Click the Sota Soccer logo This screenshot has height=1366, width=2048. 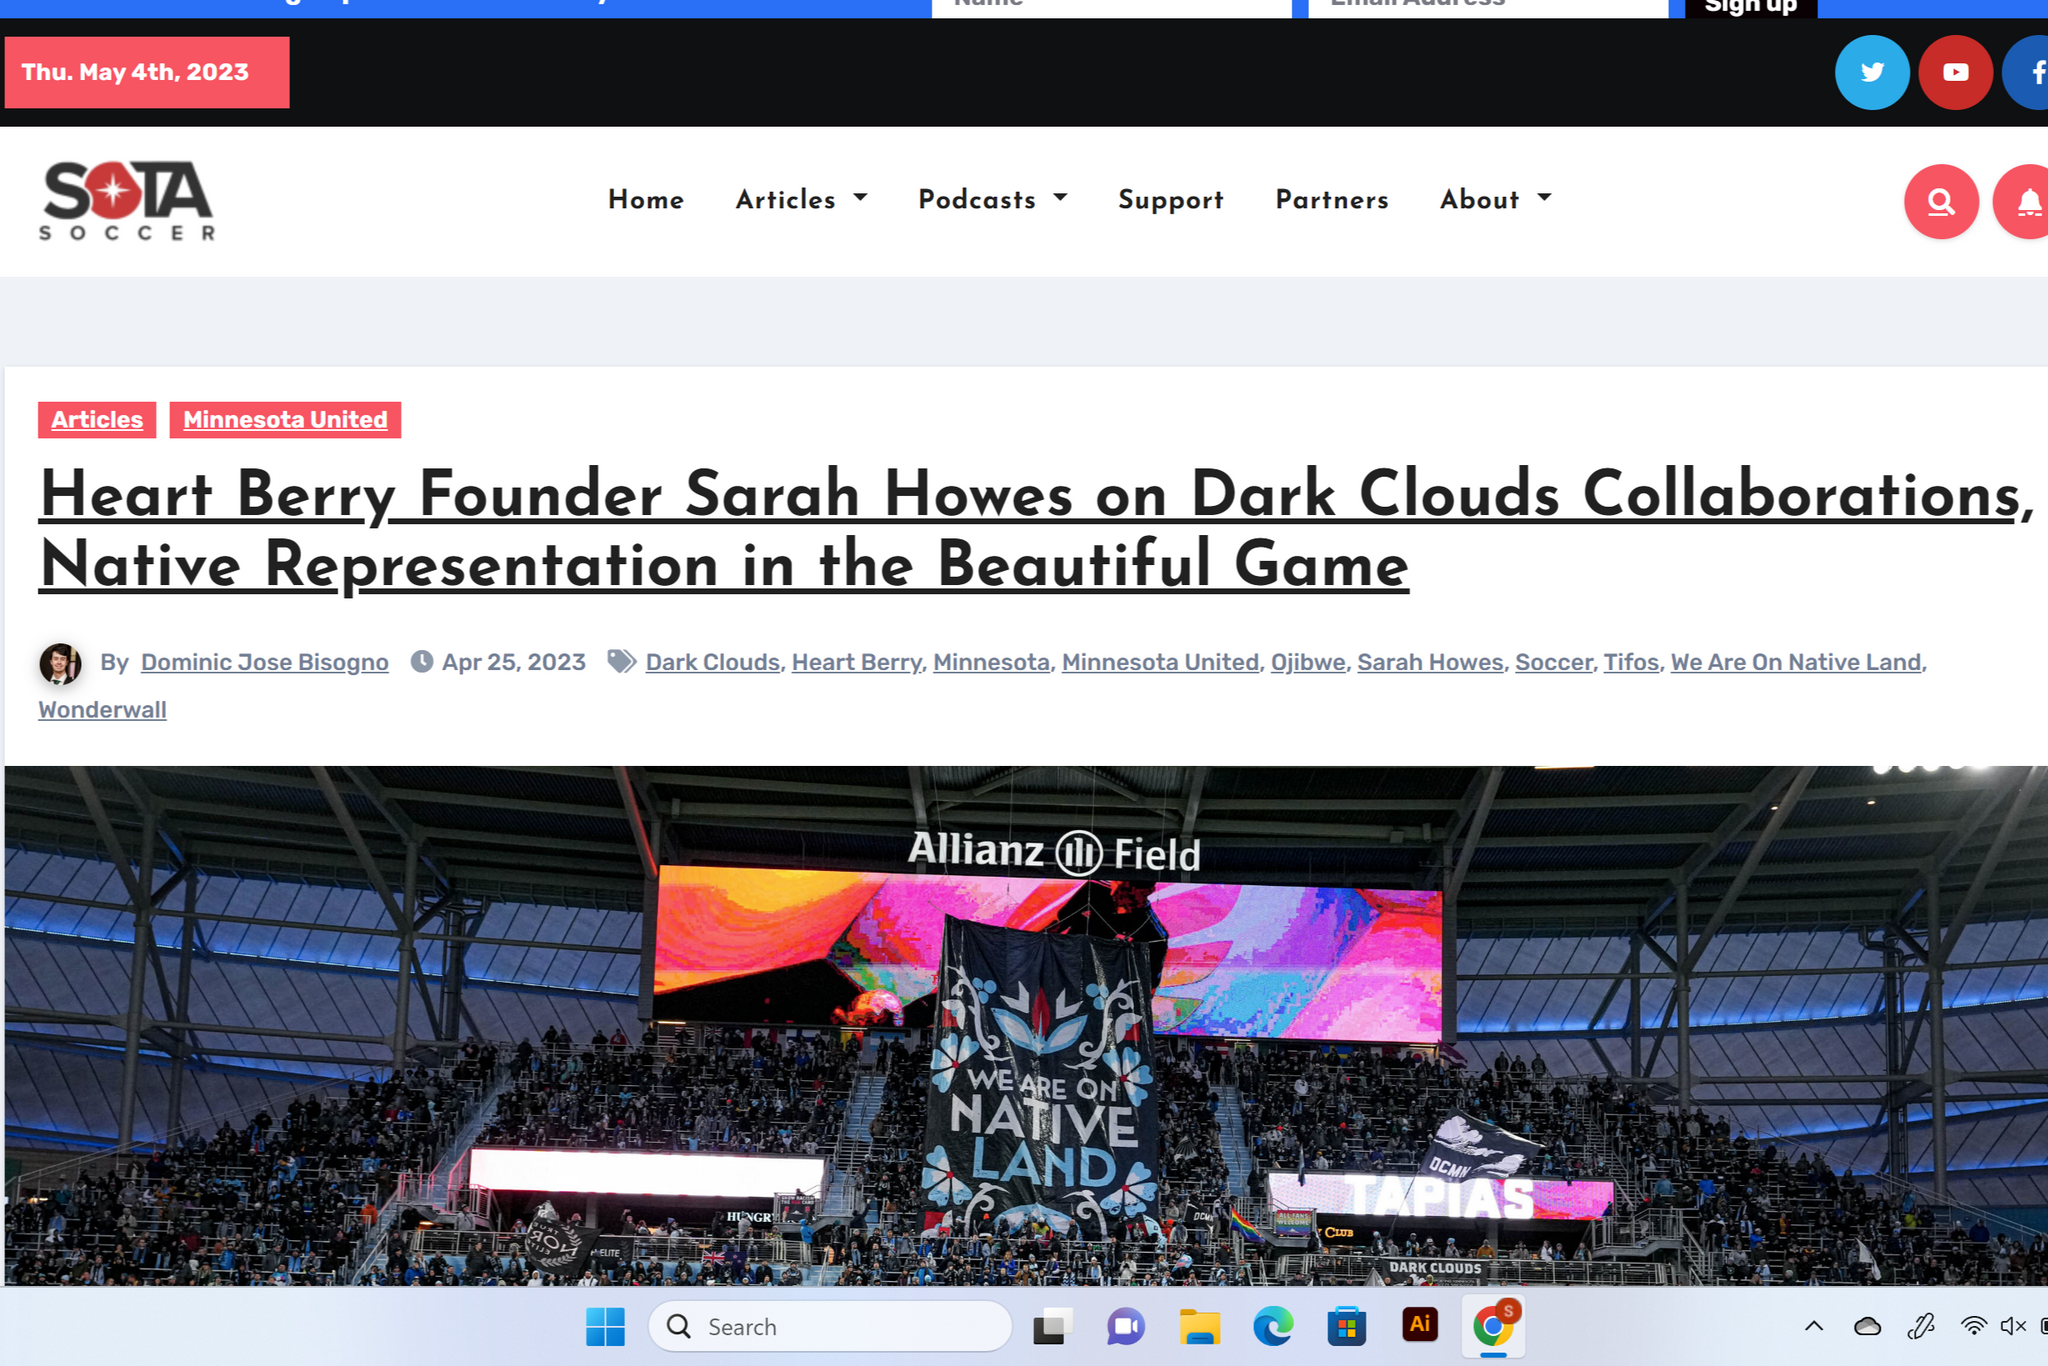coord(127,201)
